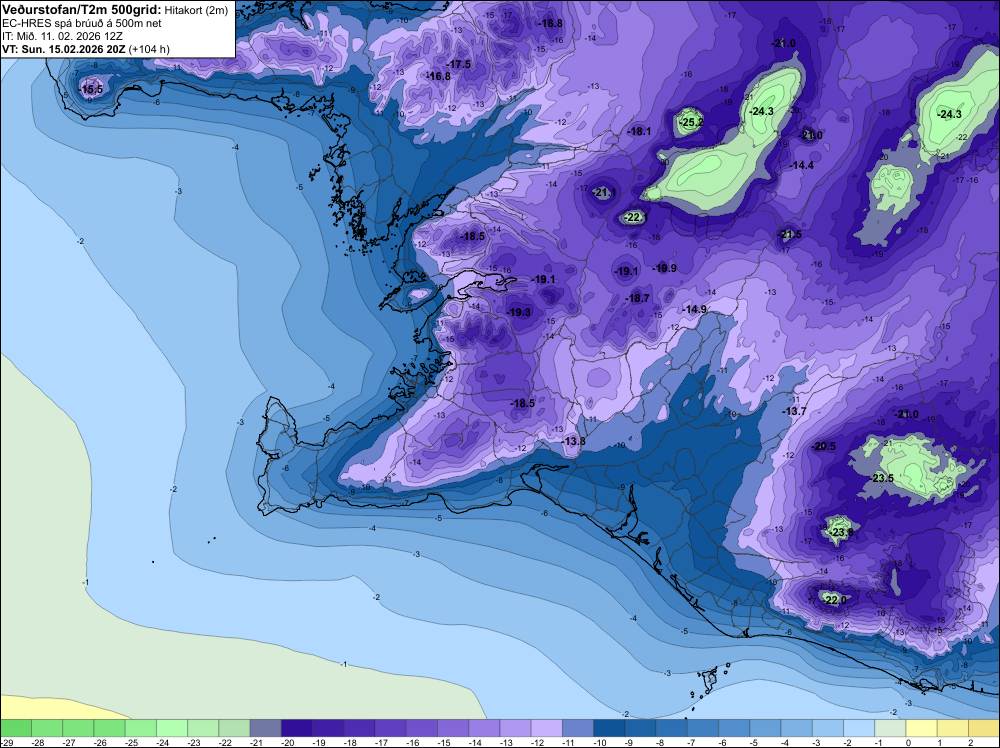Select the -18.7 temperature label
Image resolution: width=1000 pixels, height=748 pixels.
[638, 298]
